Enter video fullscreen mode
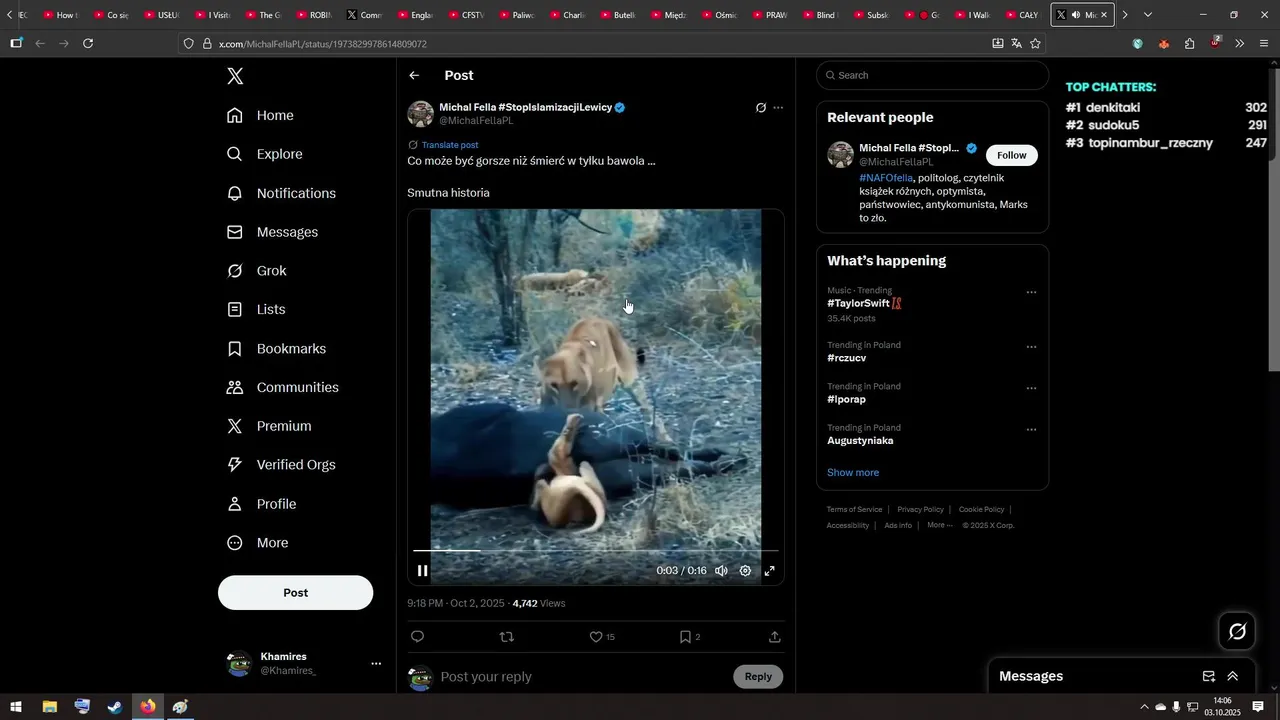Viewport: 1280px width, 720px height. coord(770,571)
